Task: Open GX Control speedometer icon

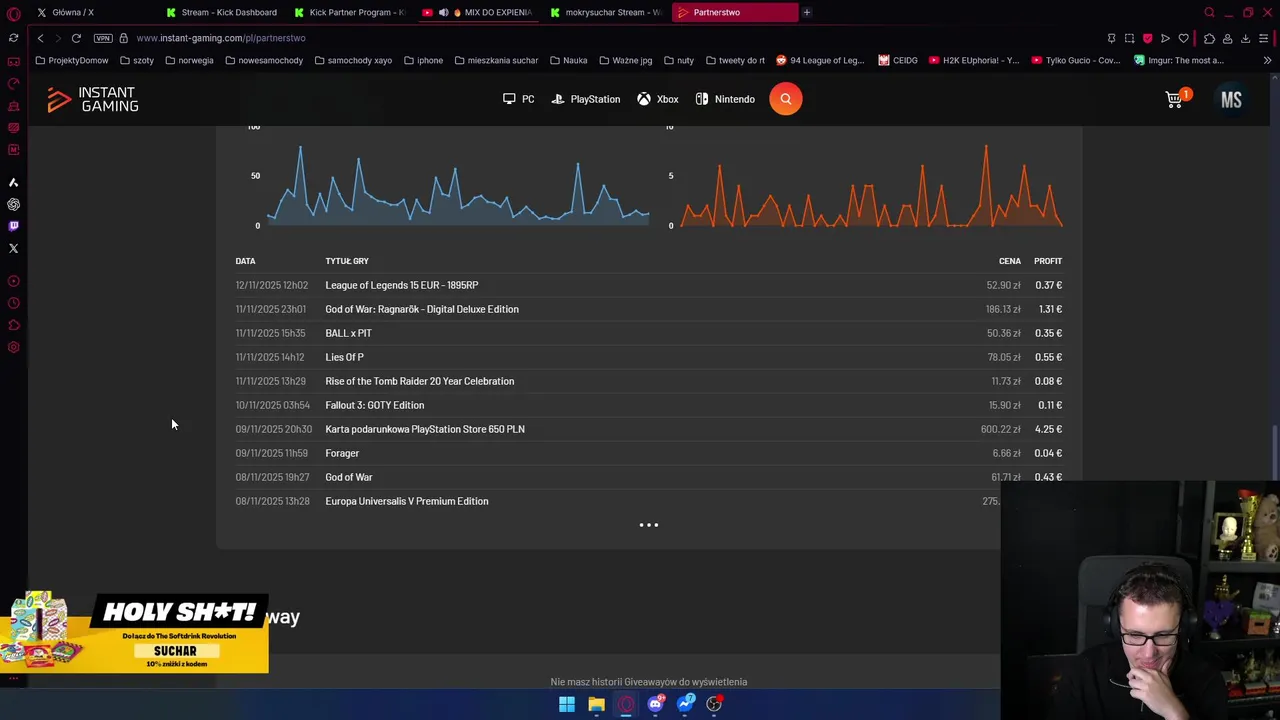Action: click(13, 84)
